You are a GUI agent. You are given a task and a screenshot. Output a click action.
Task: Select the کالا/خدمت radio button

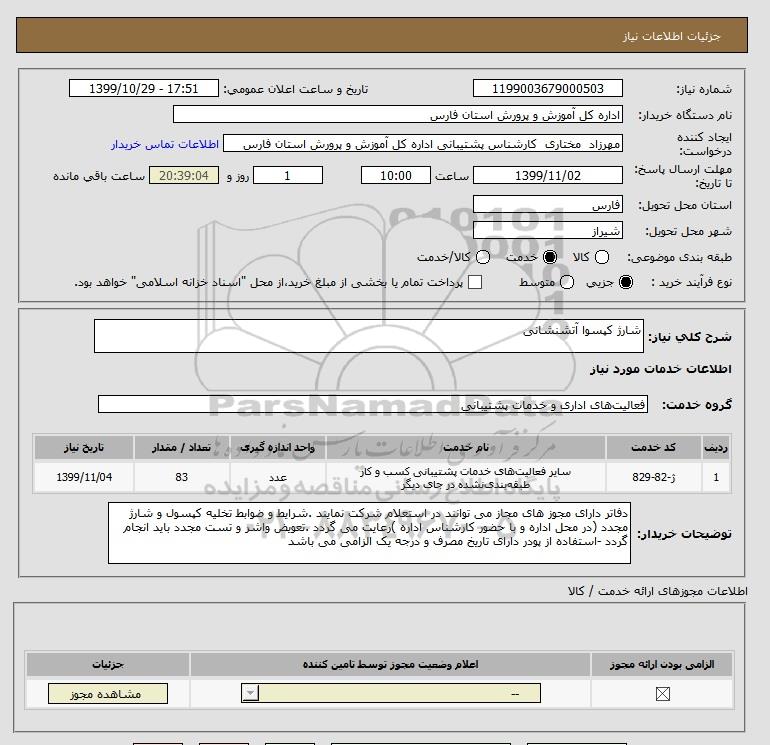pyautogui.click(x=483, y=257)
